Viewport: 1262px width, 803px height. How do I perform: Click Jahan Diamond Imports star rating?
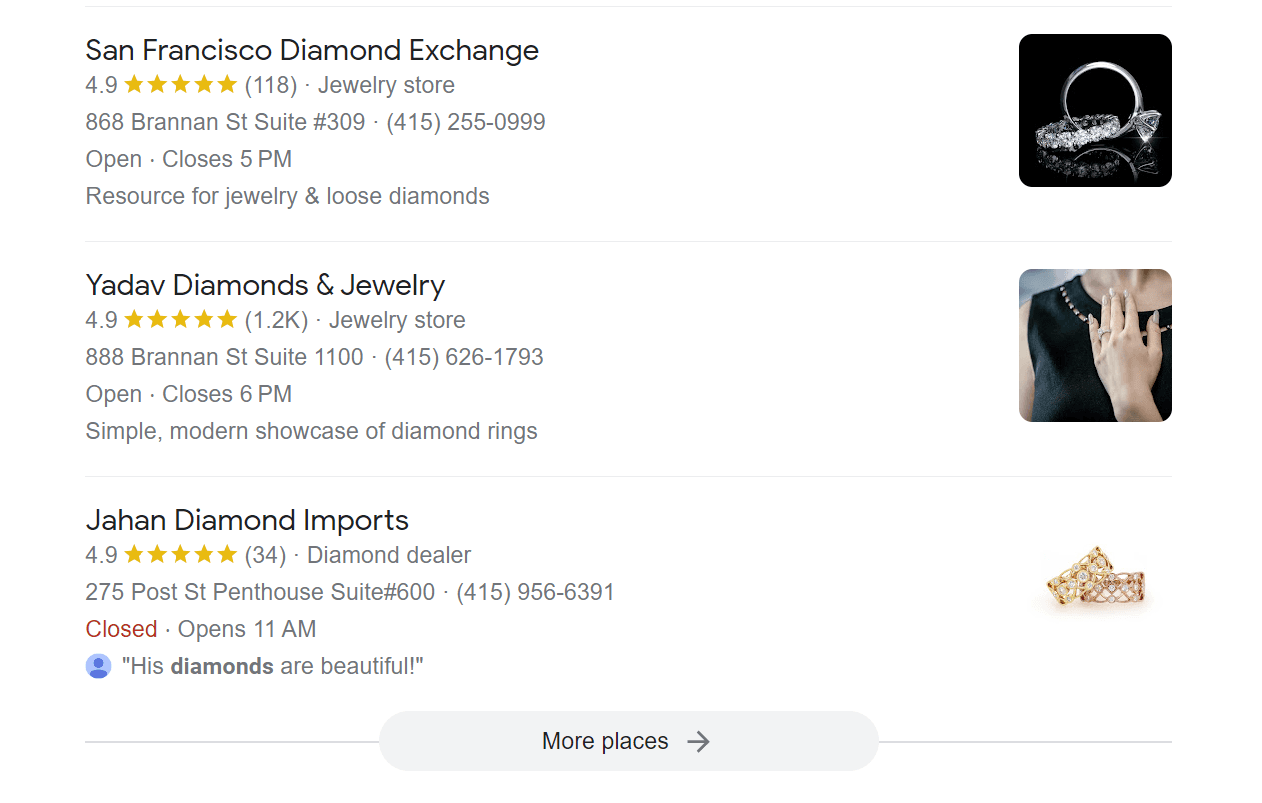(x=181, y=555)
